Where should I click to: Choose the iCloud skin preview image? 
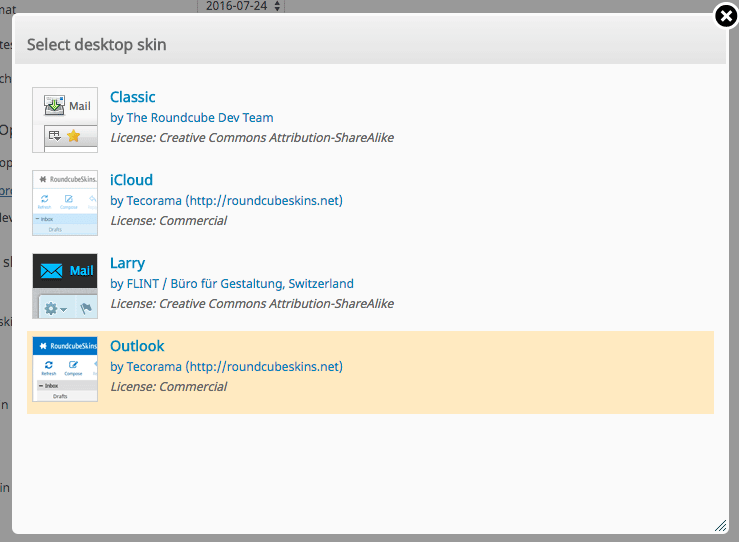click(x=65, y=203)
